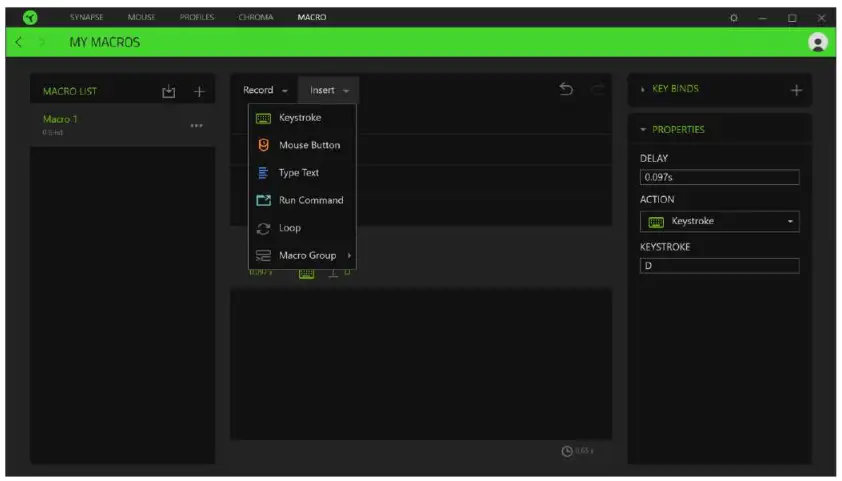This screenshot has height=481, width=842.
Task: Open the Record dropdown
Action: click(x=265, y=90)
